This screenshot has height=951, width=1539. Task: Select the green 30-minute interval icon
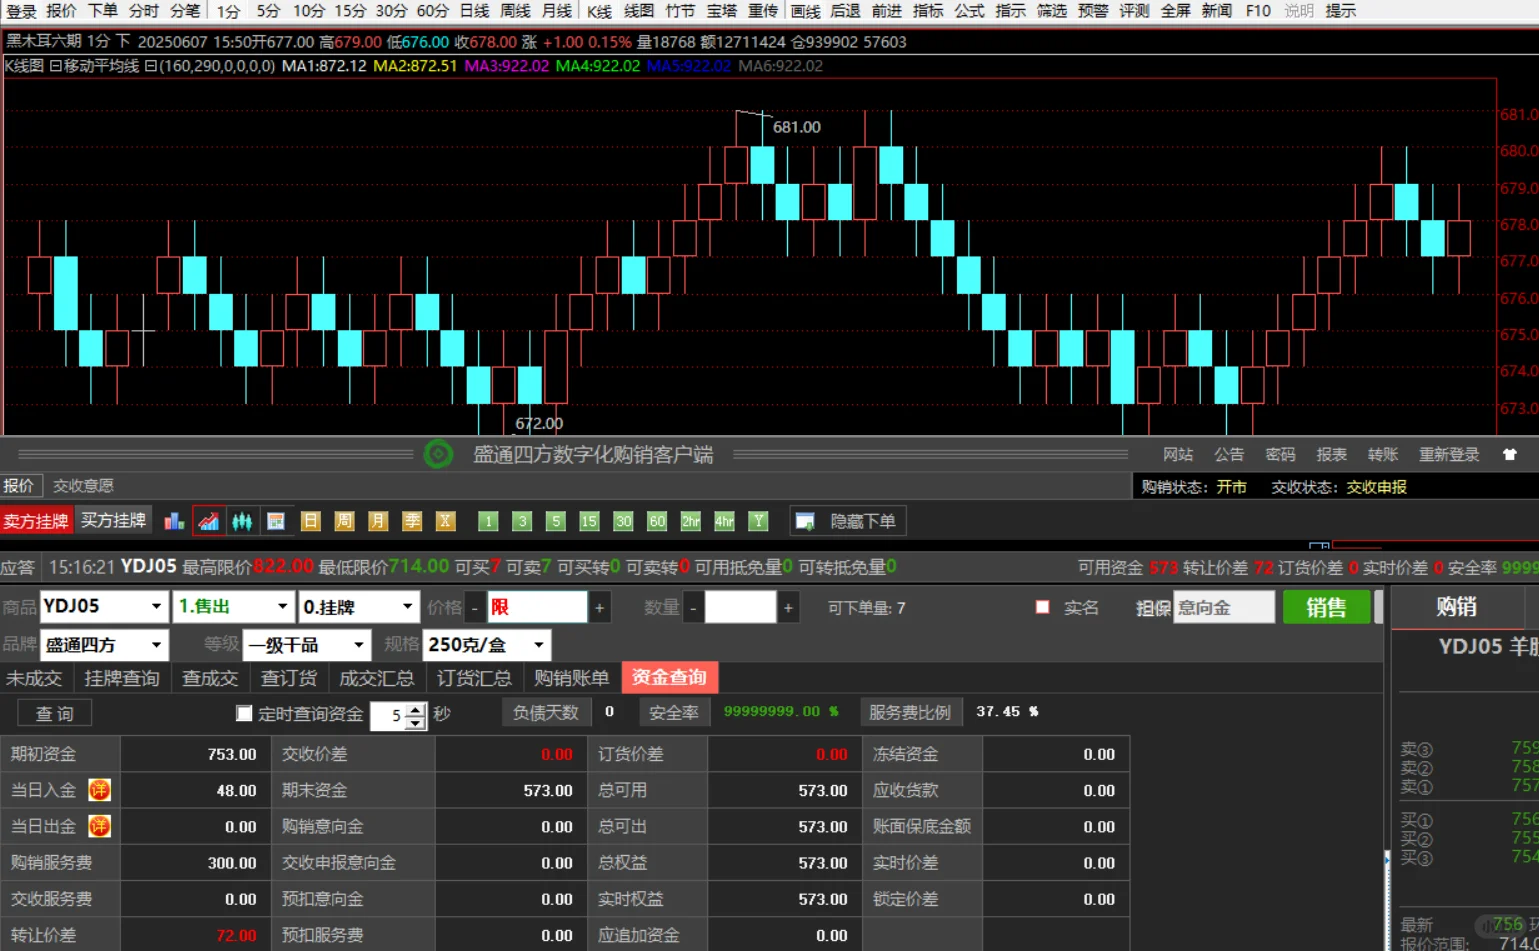[x=623, y=521]
